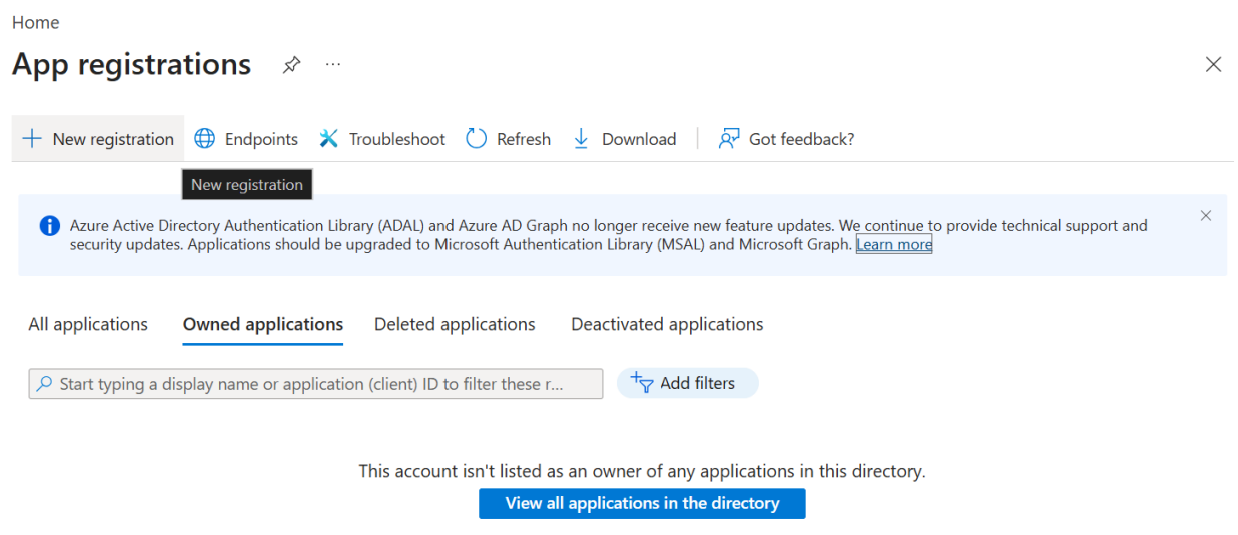
Task: Click the App registrations page title
Action: [132, 64]
